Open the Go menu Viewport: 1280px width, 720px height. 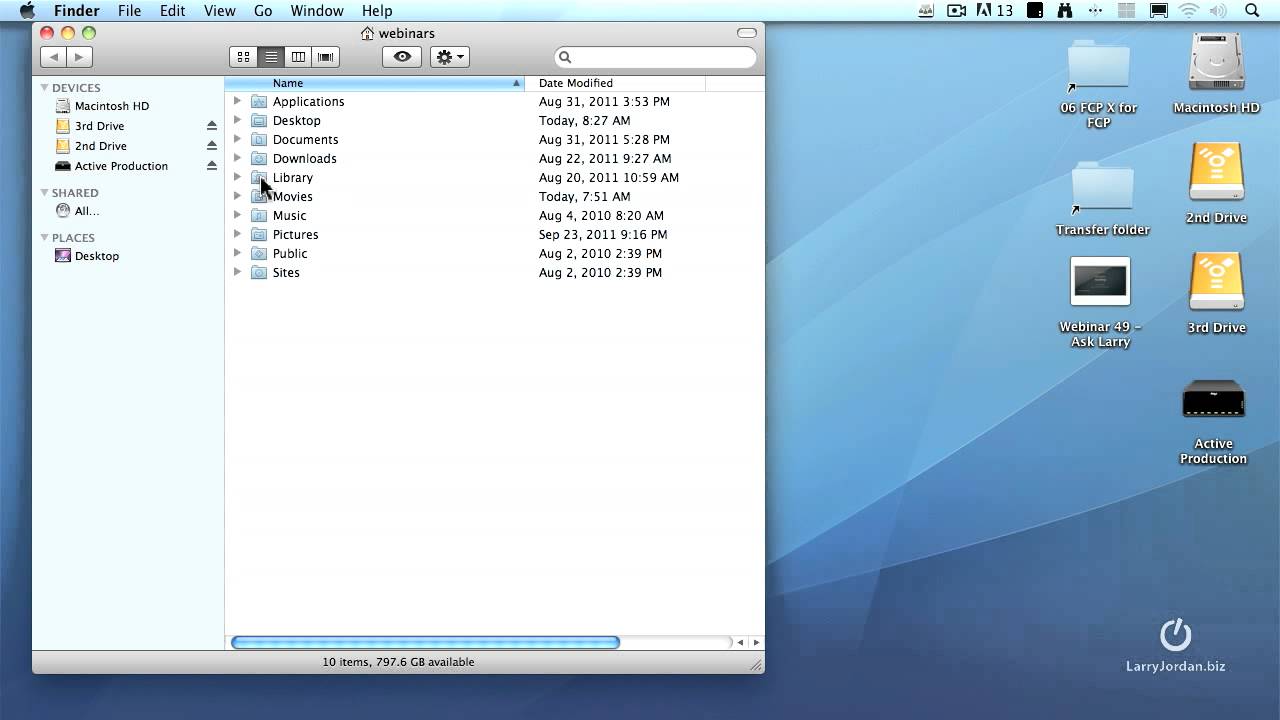263,11
